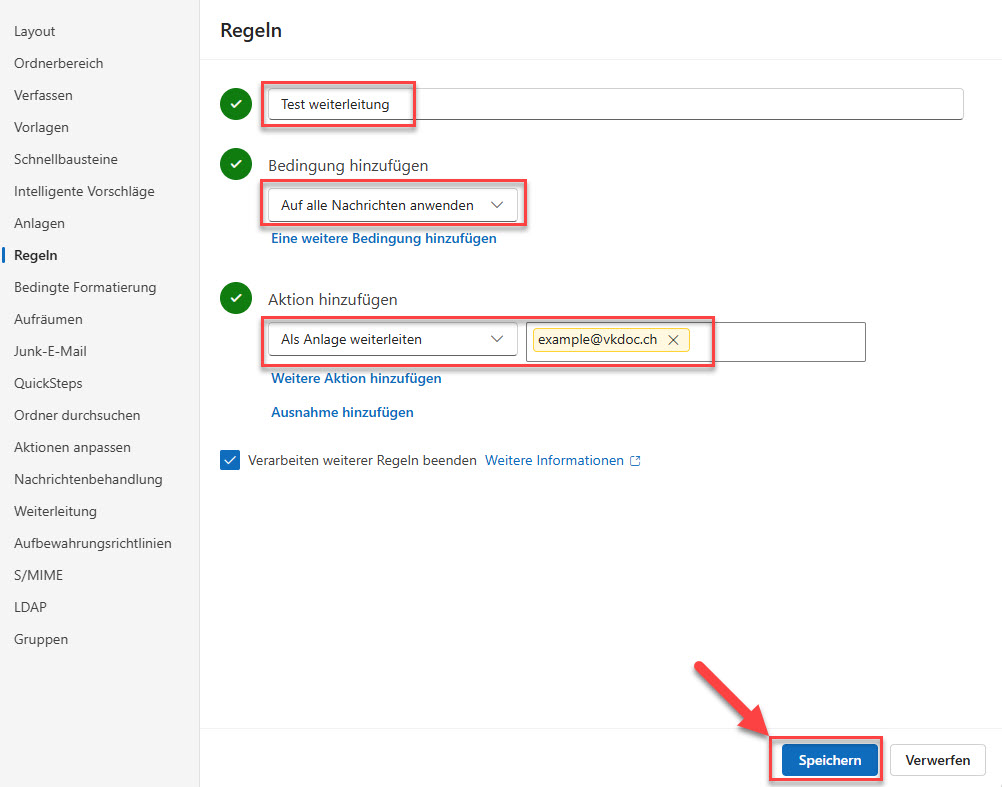Screen dimensions: 1002x787
Task: Click 'Eine weitere Bedingung hinzufügen' link
Action: [x=383, y=238]
